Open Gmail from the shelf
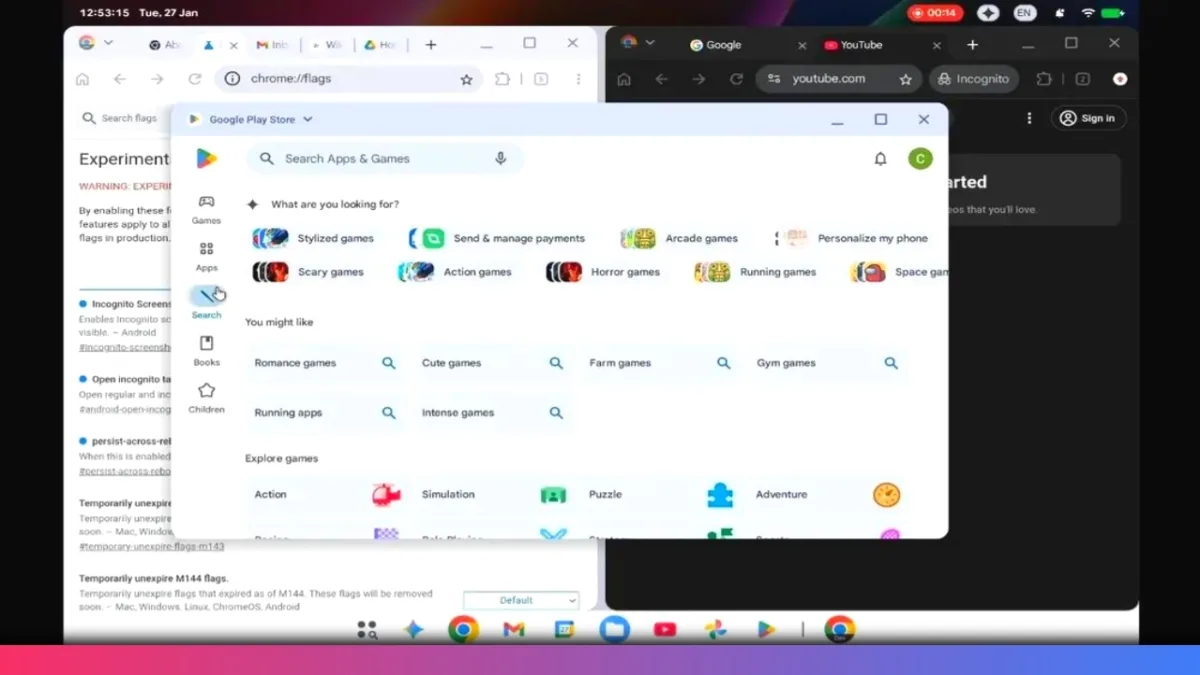 coord(514,630)
